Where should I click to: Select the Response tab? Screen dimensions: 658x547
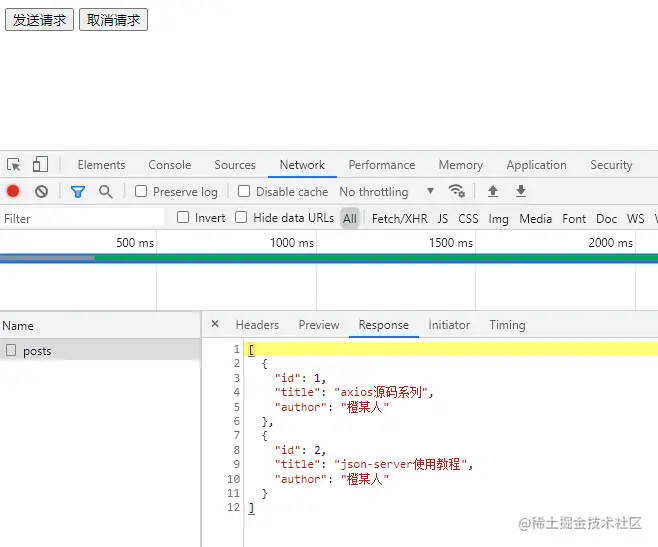[x=384, y=325]
